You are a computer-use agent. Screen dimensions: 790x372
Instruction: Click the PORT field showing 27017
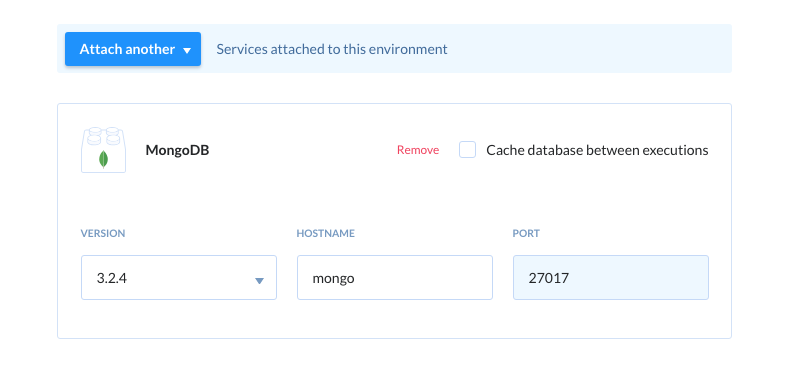click(x=611, y=277)
